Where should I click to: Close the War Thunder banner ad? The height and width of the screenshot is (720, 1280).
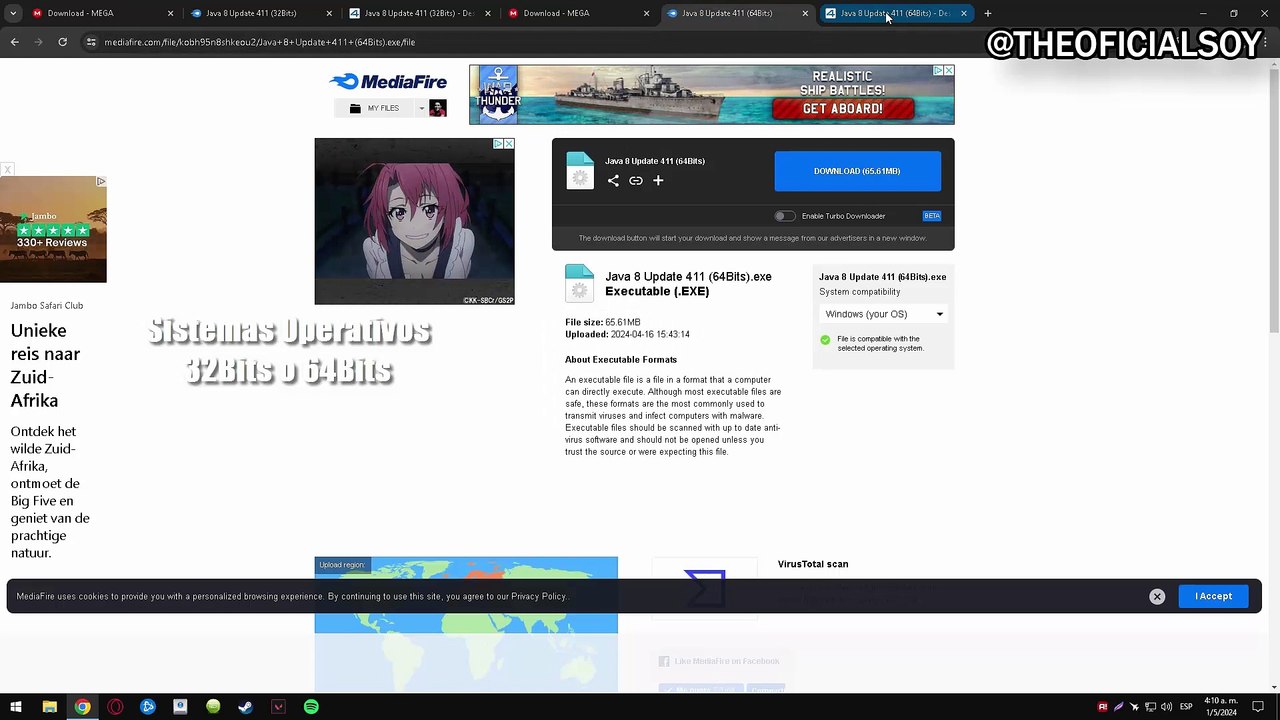click(x=949, y=71)
